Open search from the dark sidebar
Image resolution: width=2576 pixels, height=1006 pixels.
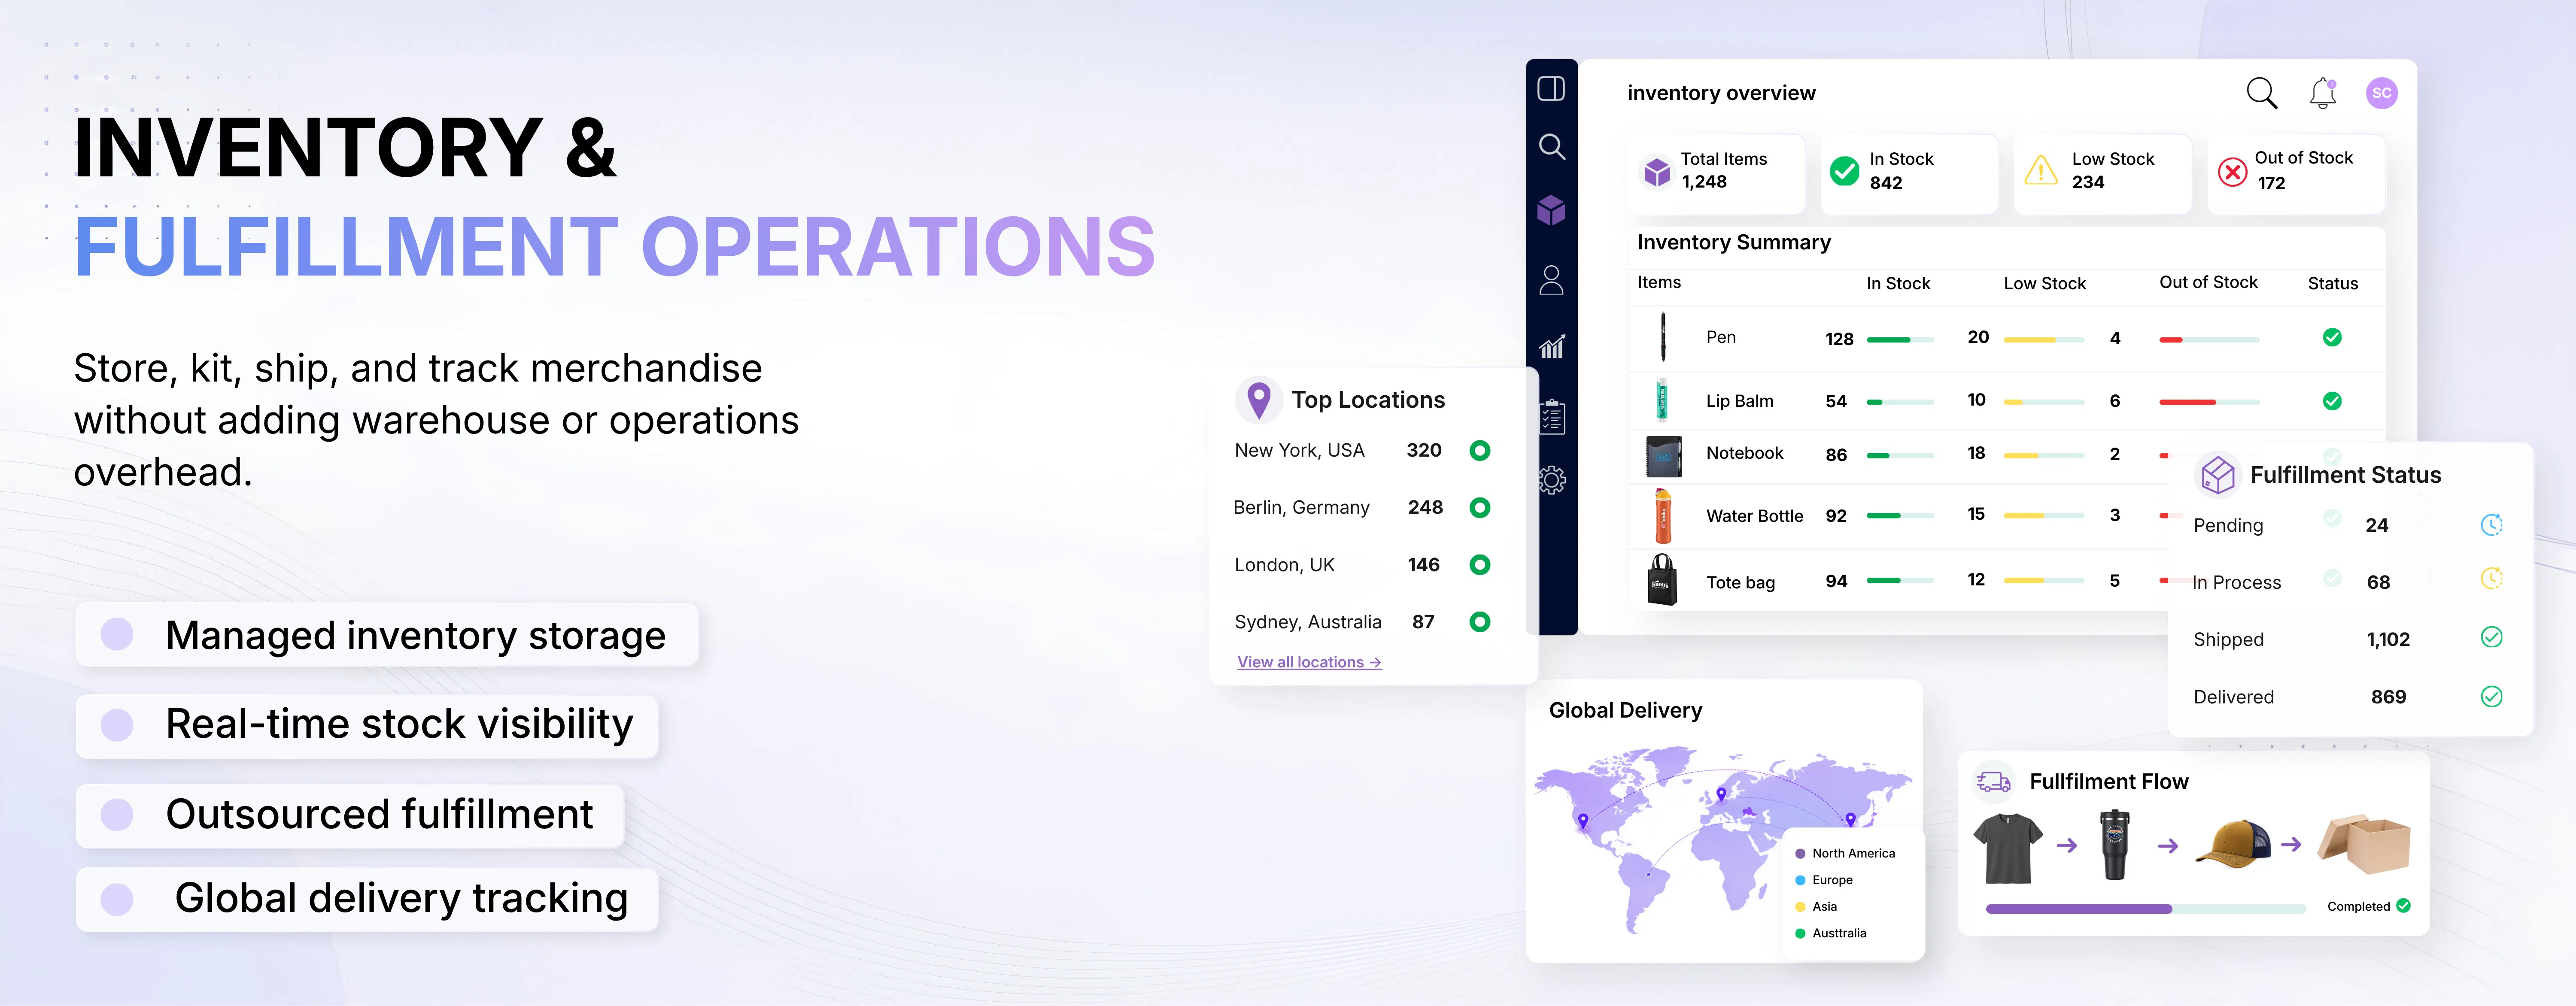point(1552,147)
